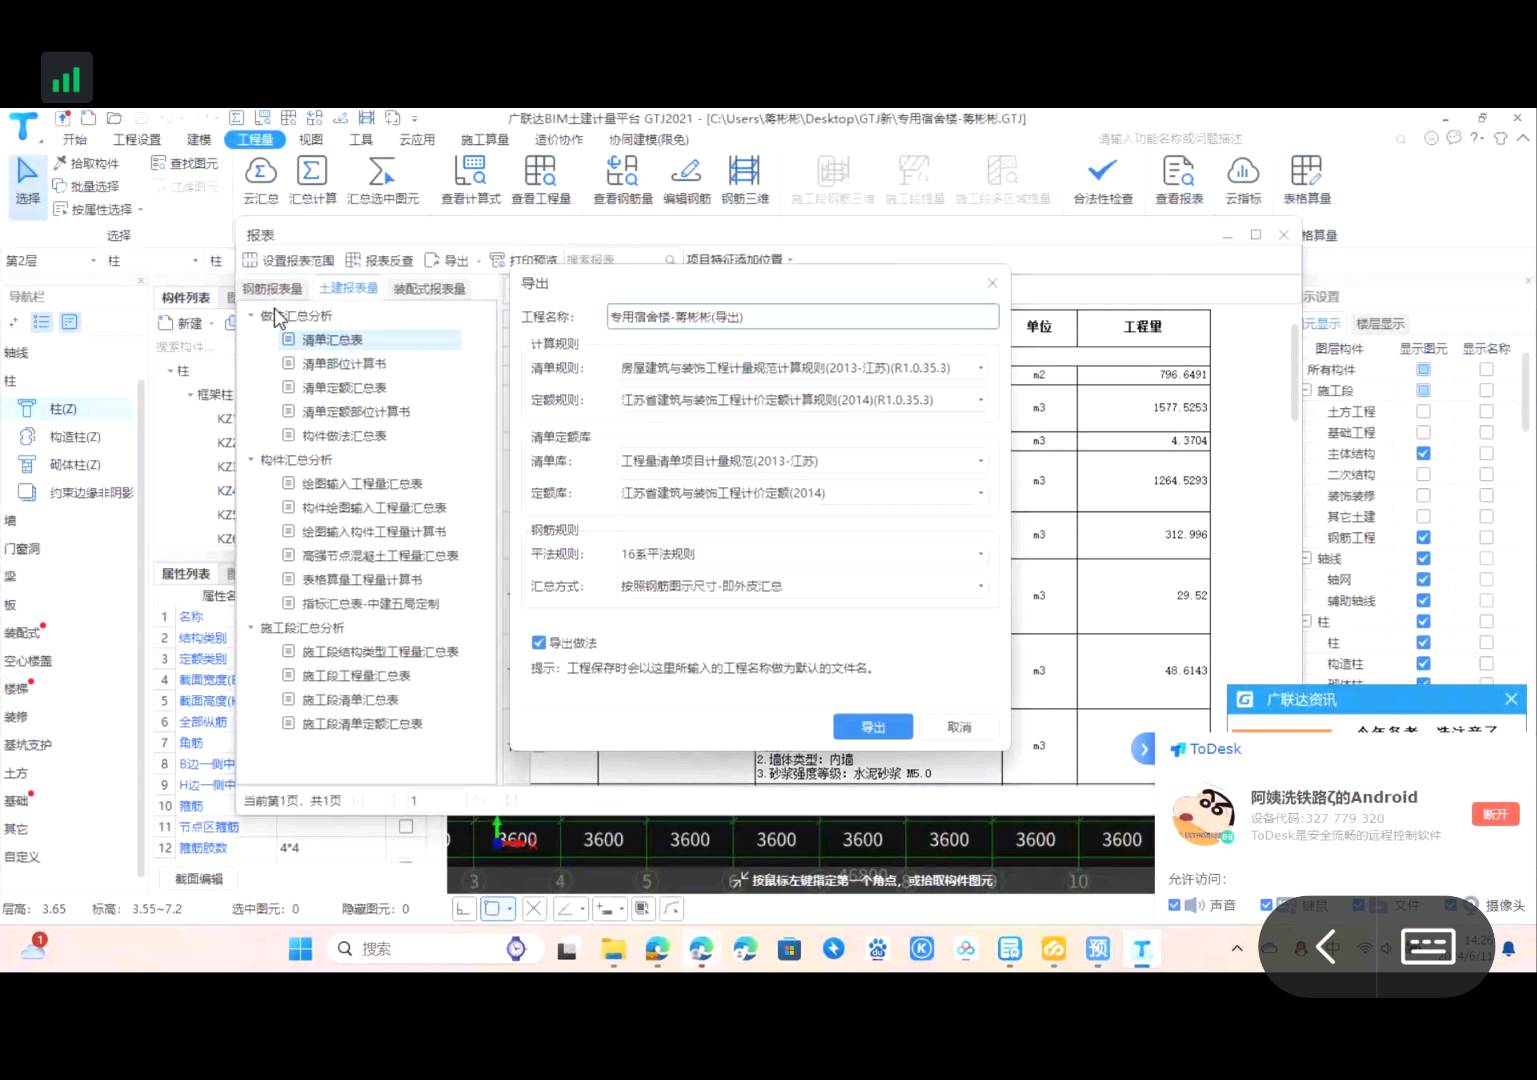This screenshot has height=1080, width=1537.
Task: Select 清单部位计算书 report
Action: coord(344,364)
